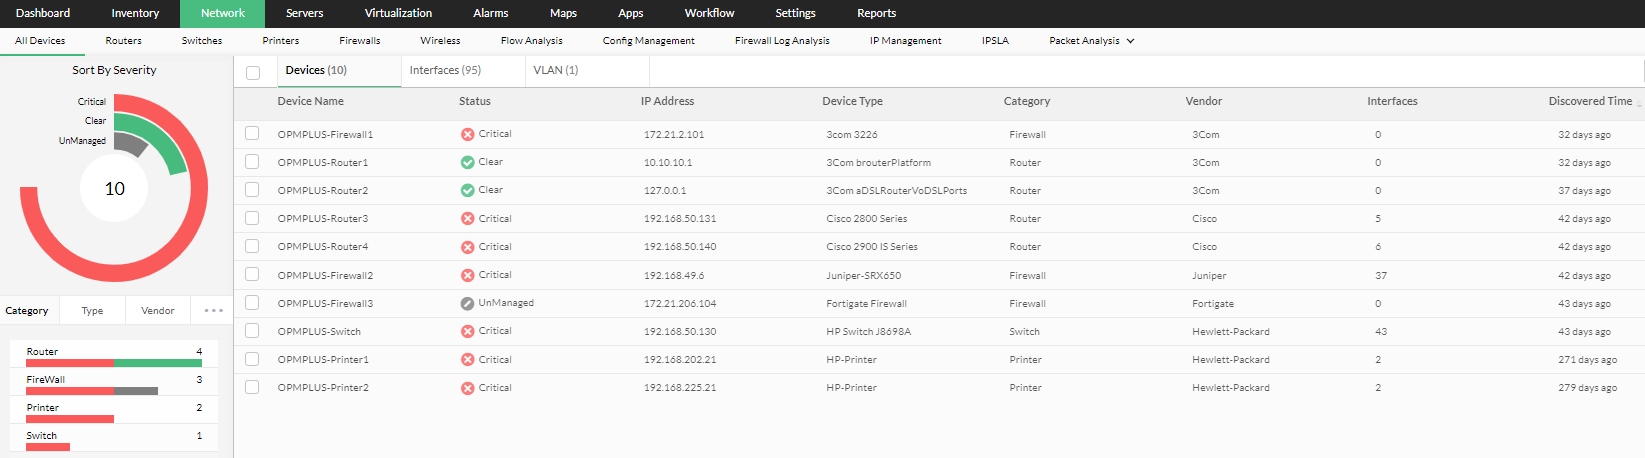Switch to the Vendor grouping tab

(158, 311)
